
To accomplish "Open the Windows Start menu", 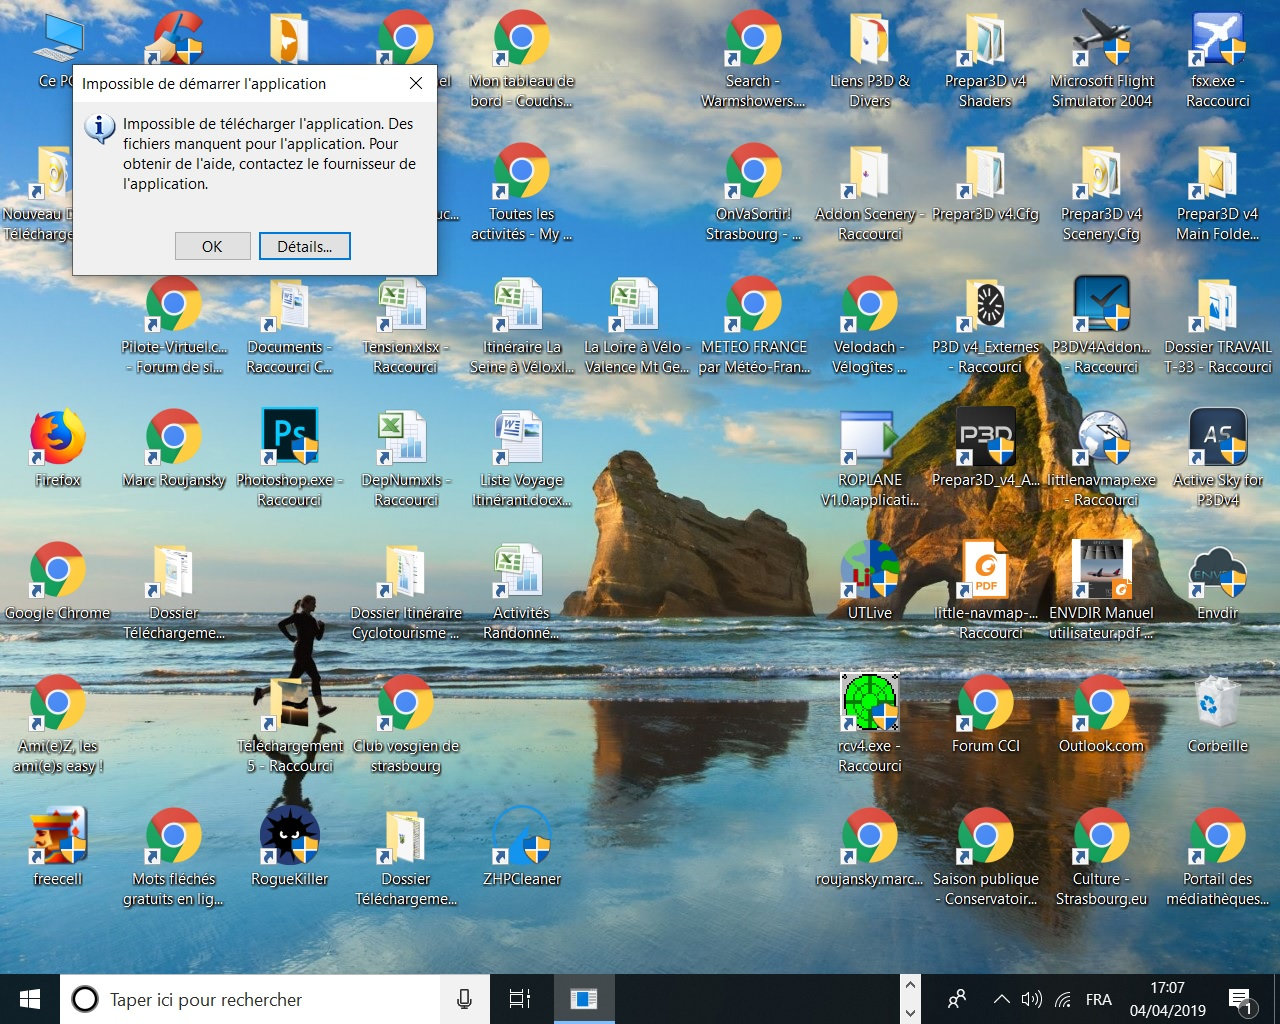I will click(30, 999).
